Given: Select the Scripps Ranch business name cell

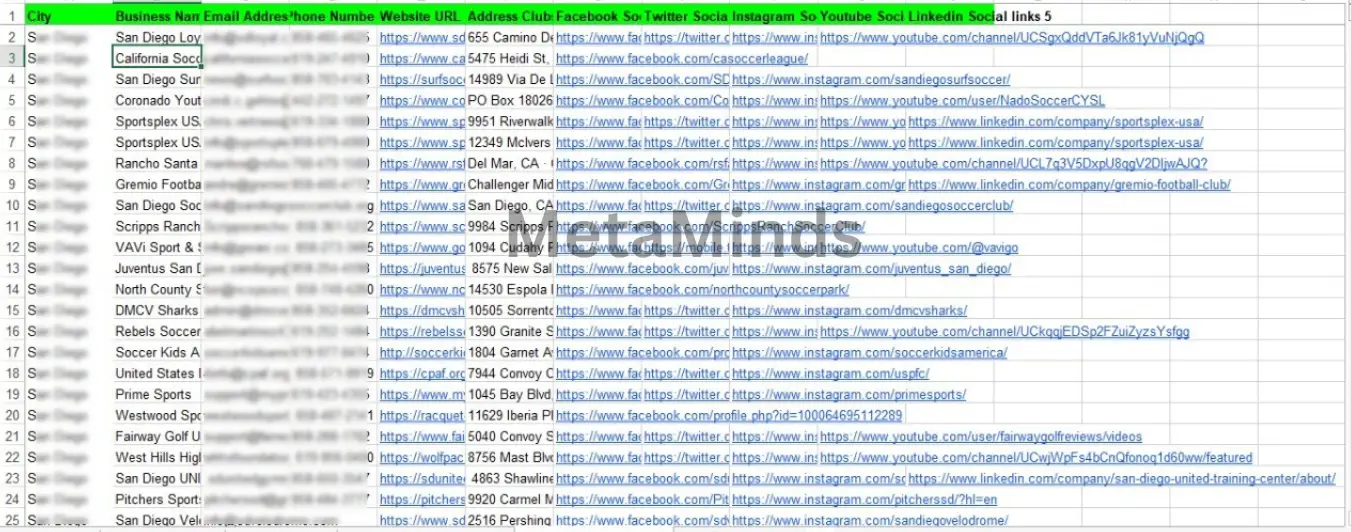Looking at the screenshot, I should (x=157, y=227).
